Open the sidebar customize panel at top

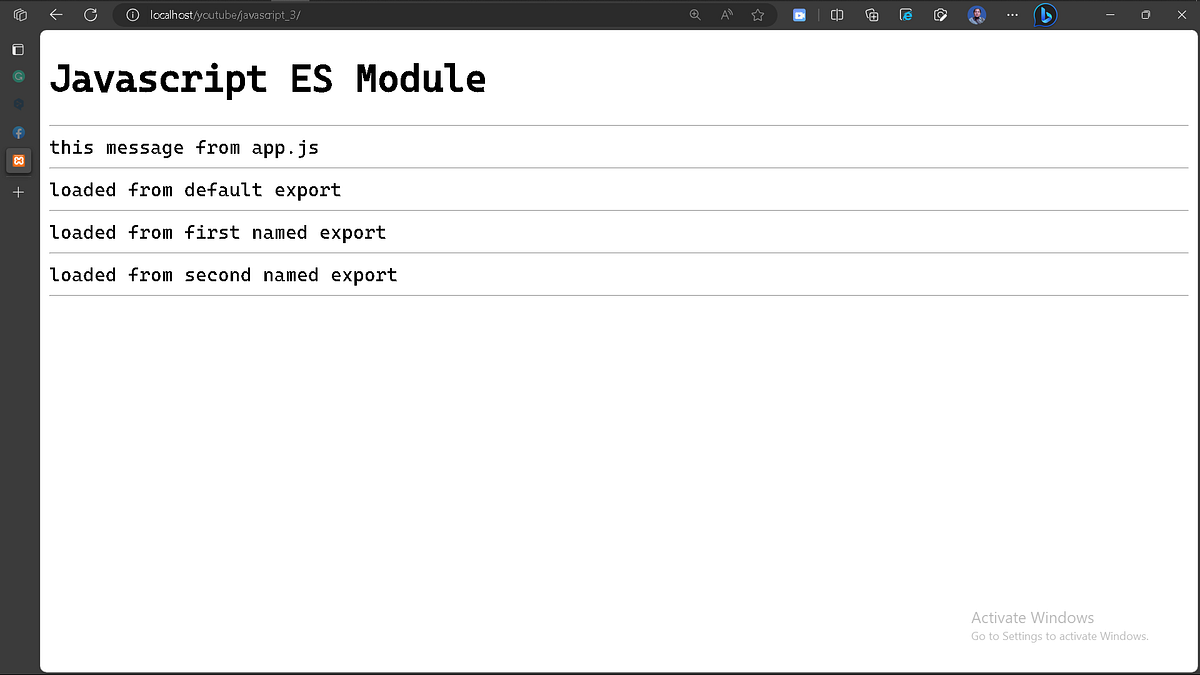(x=18, y=49)
